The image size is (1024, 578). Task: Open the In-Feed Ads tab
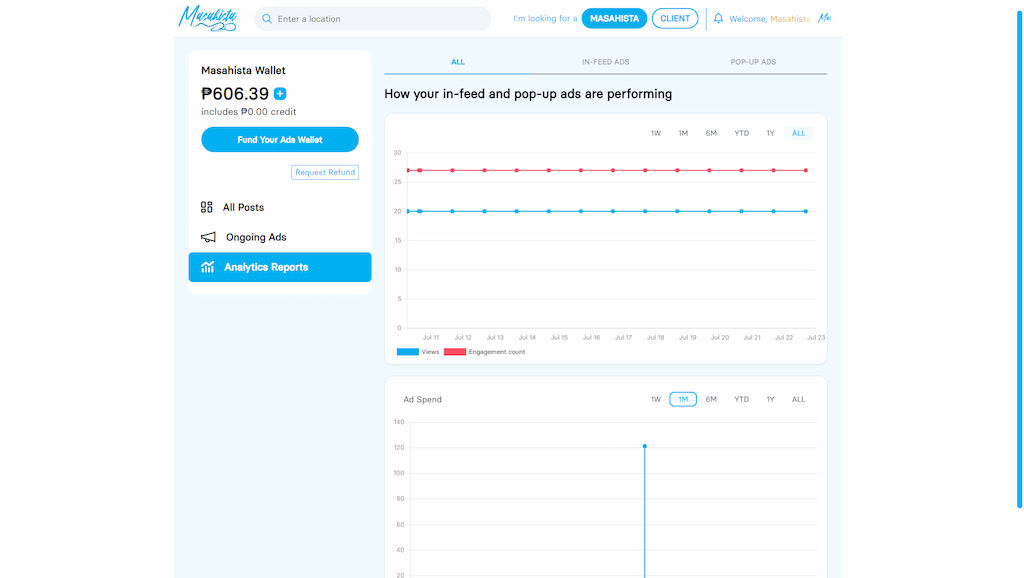pyautogui.click(x=605, y=62)
